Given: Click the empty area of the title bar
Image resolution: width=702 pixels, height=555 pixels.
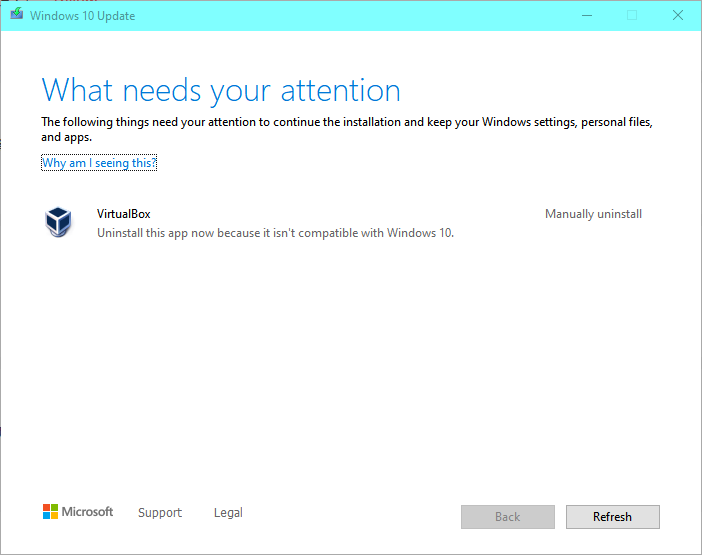Looking at the screenshot, I should 350,15.
